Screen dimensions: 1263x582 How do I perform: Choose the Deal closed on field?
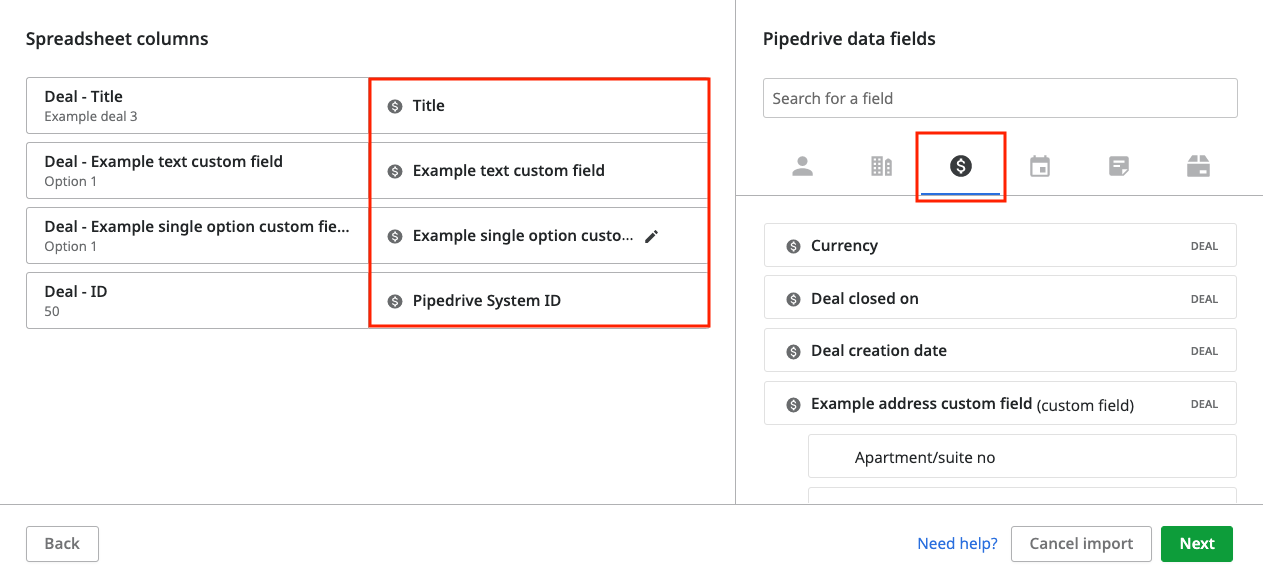1000,298
